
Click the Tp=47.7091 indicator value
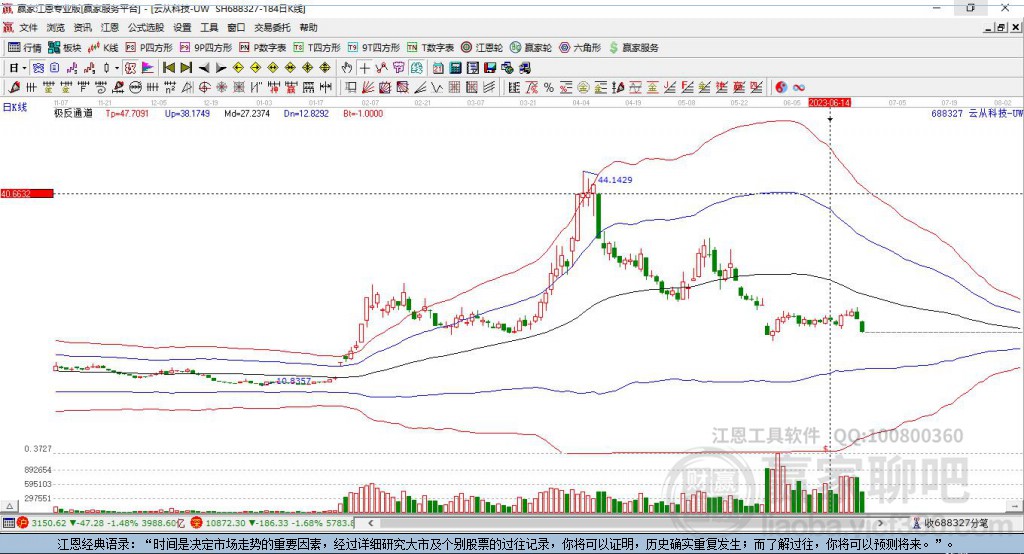pyautogui.click(x=127, y=114)
